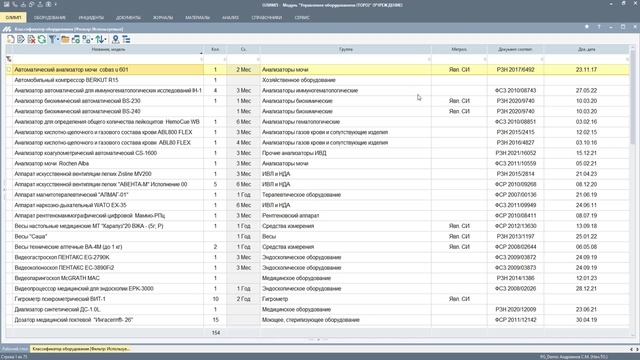
Task: Select row Аппарат наркозно-дыхательный WATO EX-35
Action: tap(318, 205)
